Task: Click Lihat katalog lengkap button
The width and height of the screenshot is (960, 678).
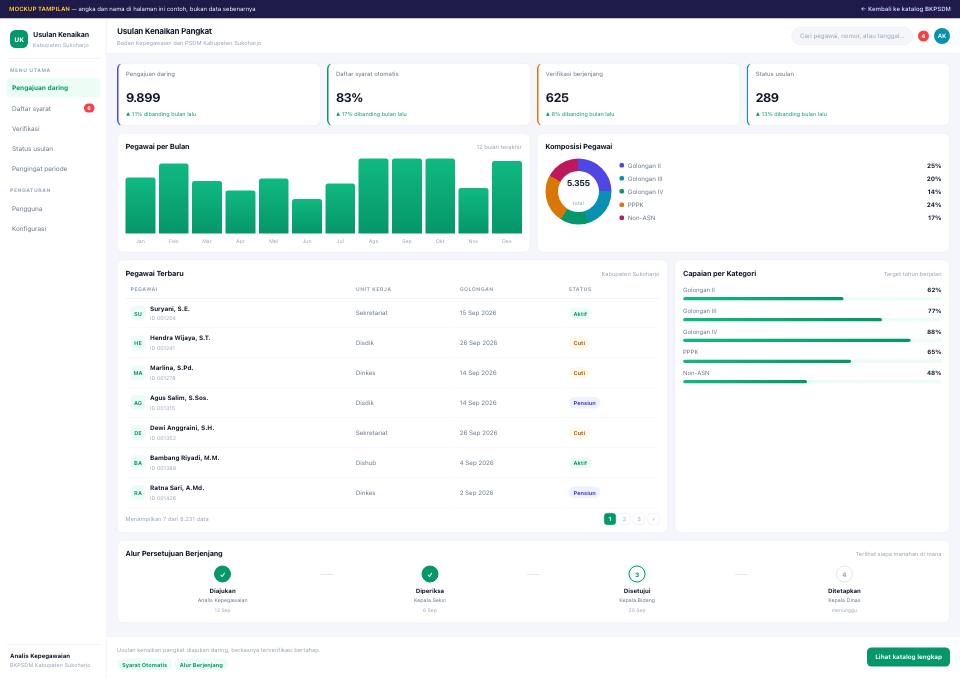Action: click(x=908, y=657)
